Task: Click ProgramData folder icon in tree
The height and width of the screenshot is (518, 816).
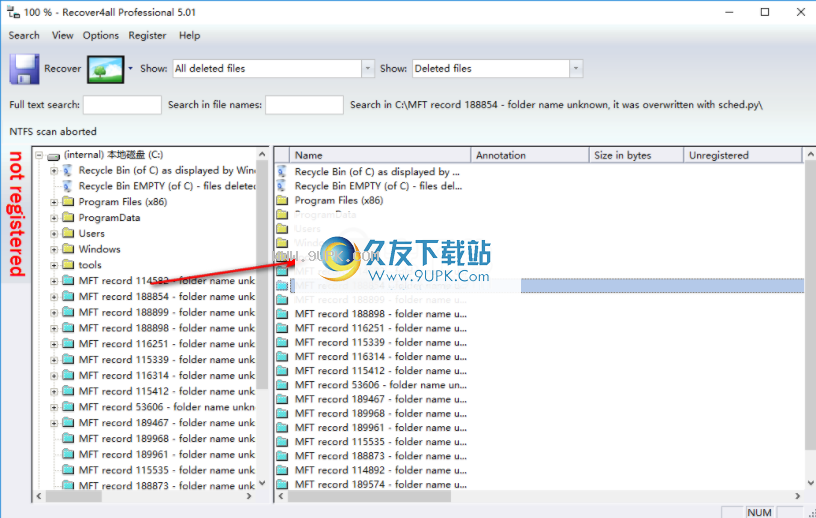Action: 68,217
